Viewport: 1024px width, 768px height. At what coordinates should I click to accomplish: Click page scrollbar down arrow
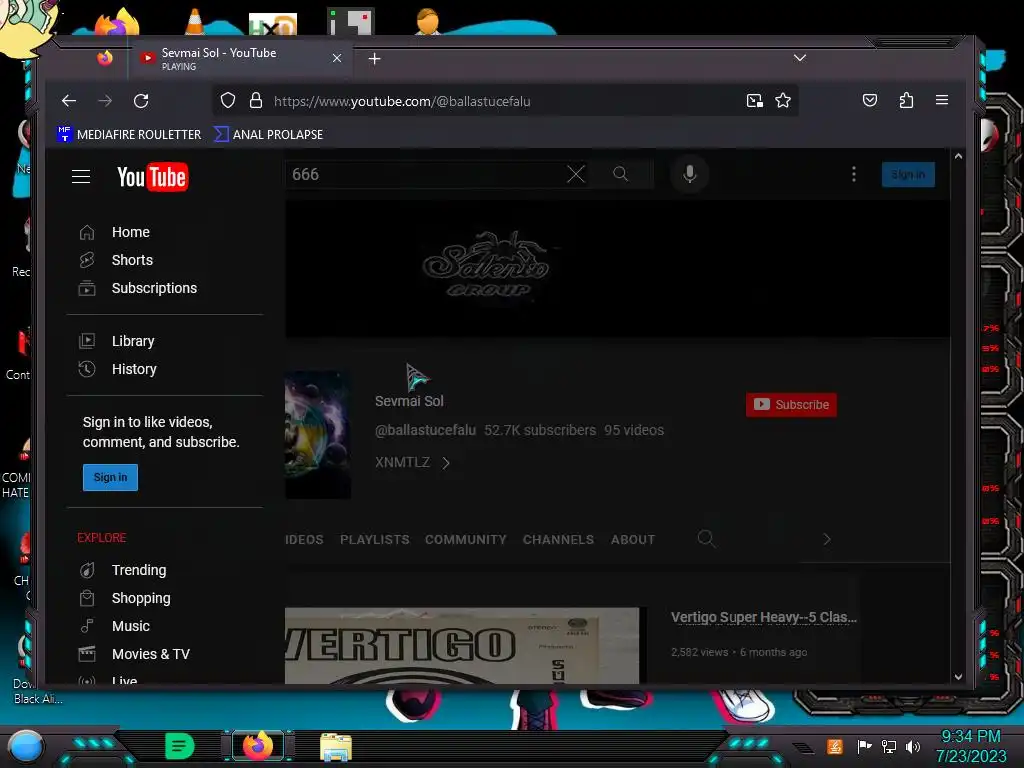958,677
